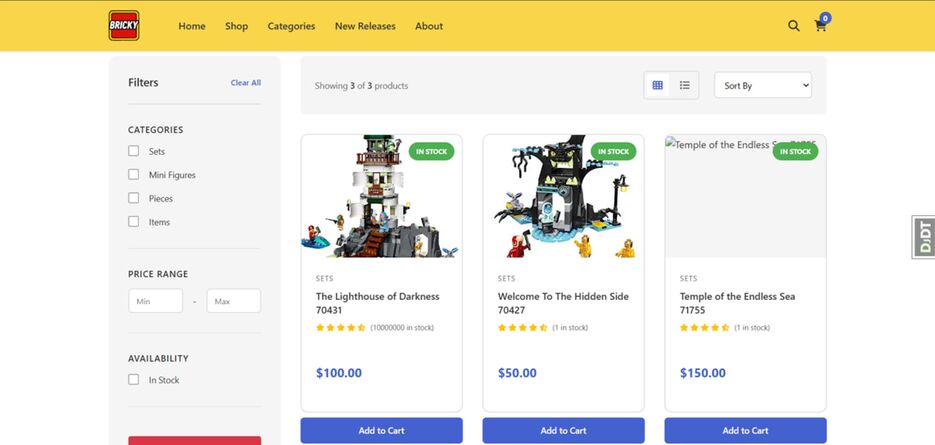The height and width of the screenshot is (445, 935).
Task: Click Lighthouse of Darkness star rating
Action: click(340, 328)
